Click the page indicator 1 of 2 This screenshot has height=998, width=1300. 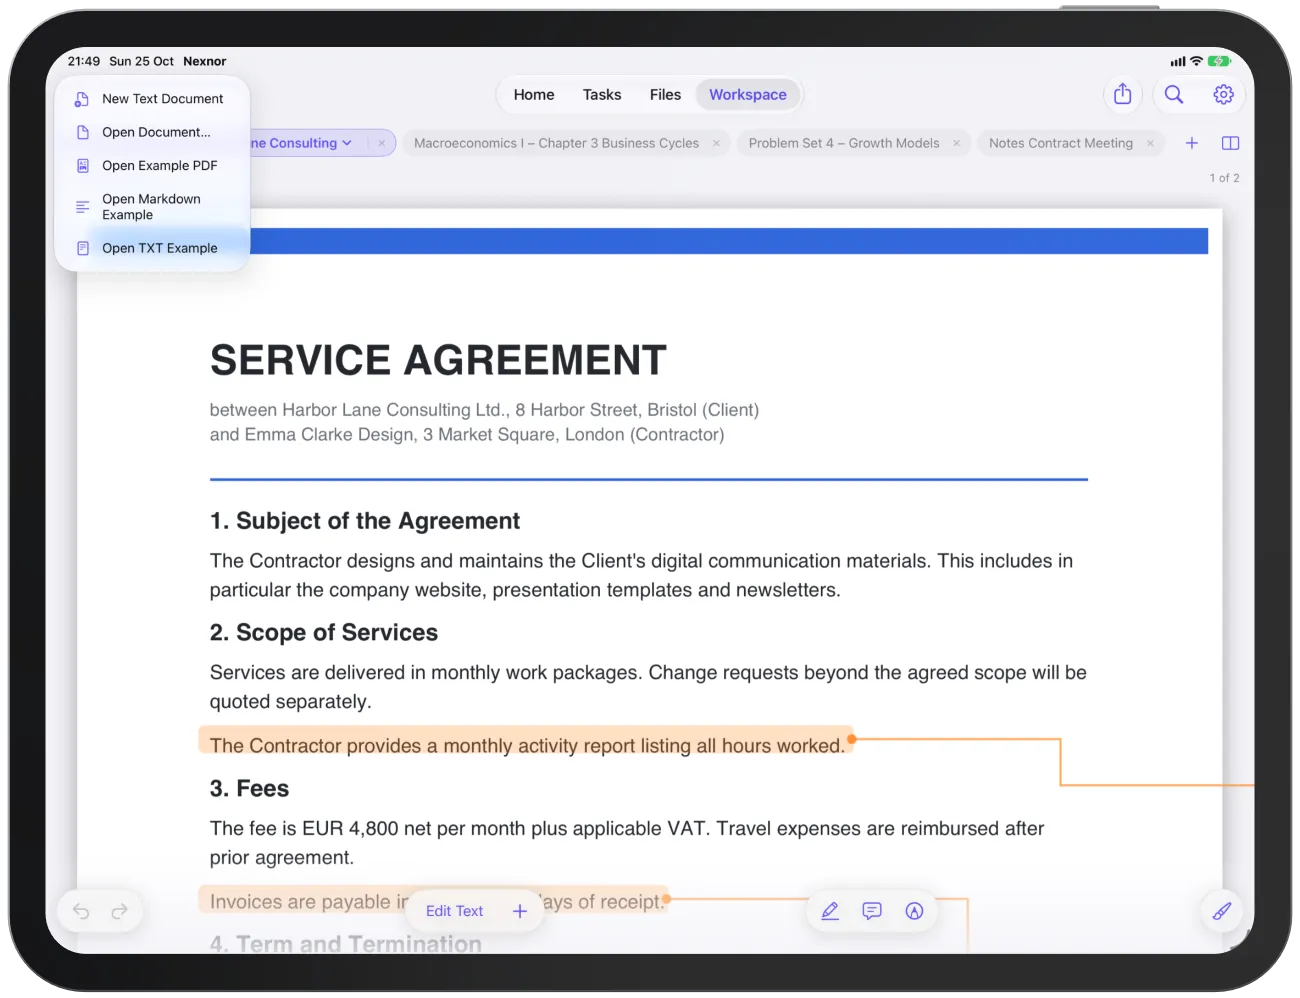[1224, 178]
